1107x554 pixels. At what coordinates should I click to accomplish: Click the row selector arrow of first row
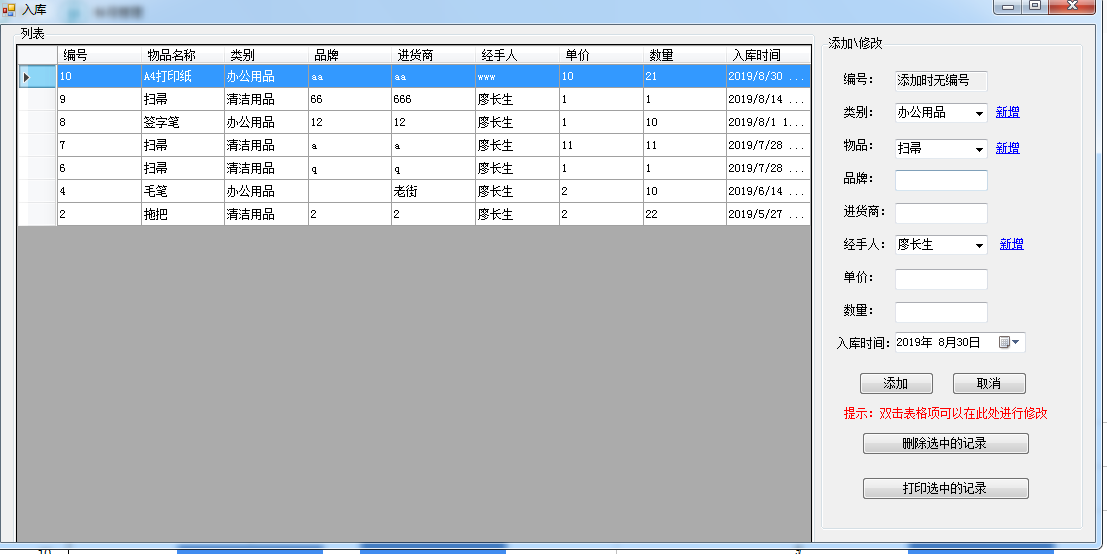point(27,77)
